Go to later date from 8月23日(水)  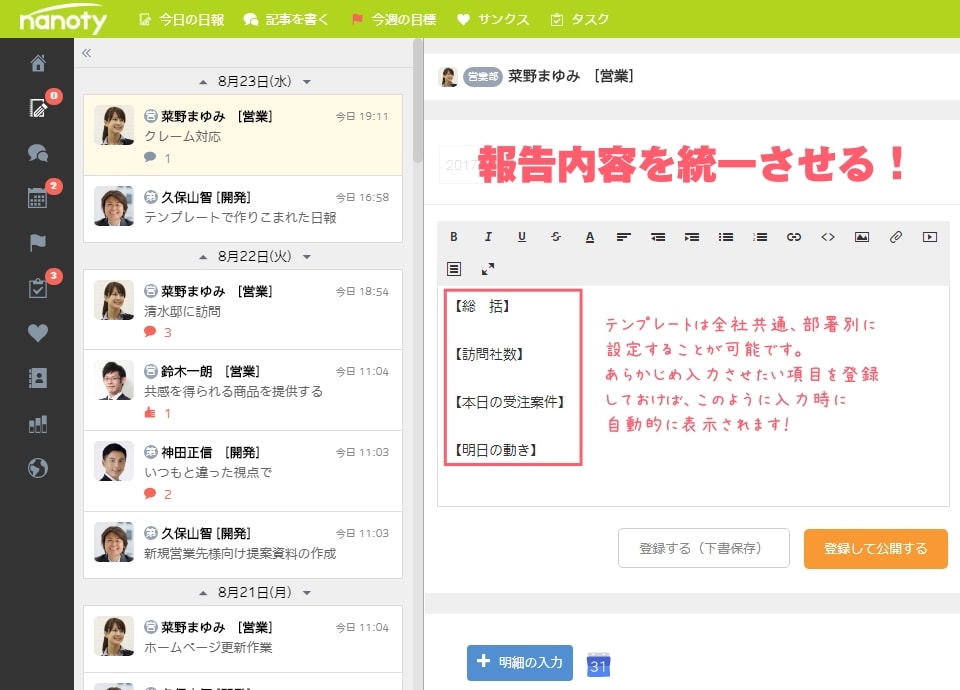tap(307, 82)
